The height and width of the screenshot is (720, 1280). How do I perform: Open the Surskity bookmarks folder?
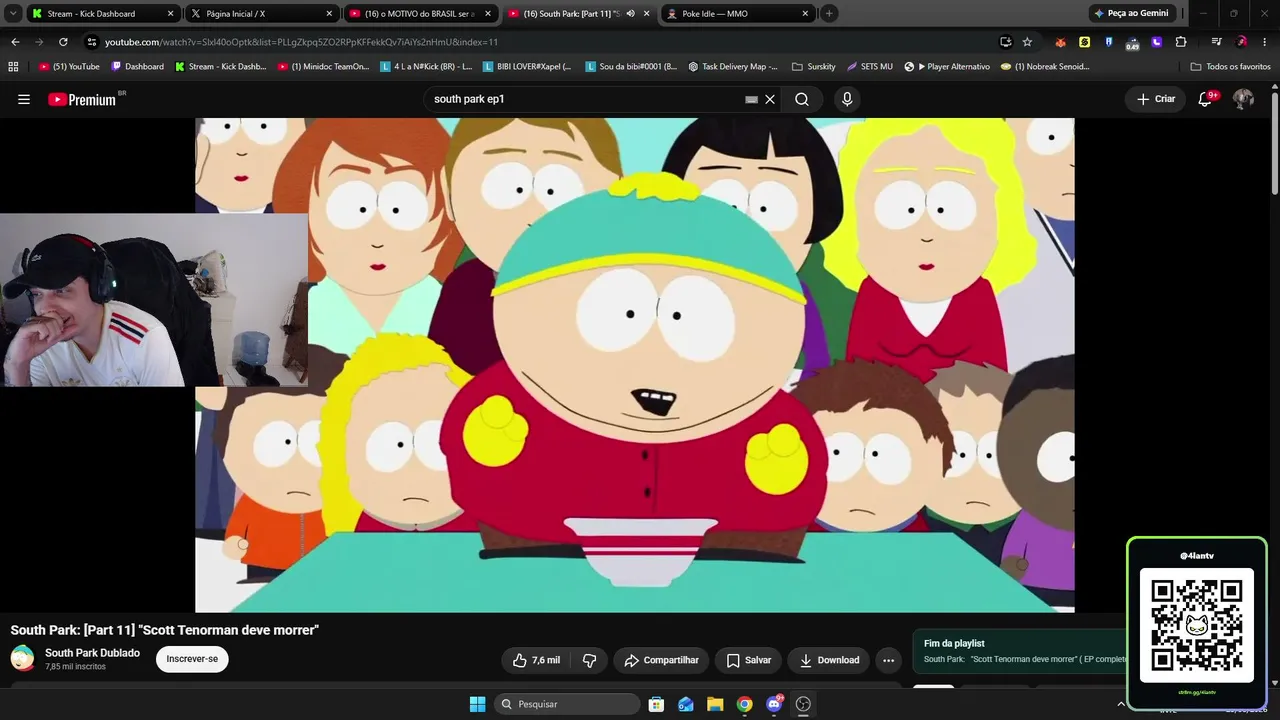tap(814, 66)
